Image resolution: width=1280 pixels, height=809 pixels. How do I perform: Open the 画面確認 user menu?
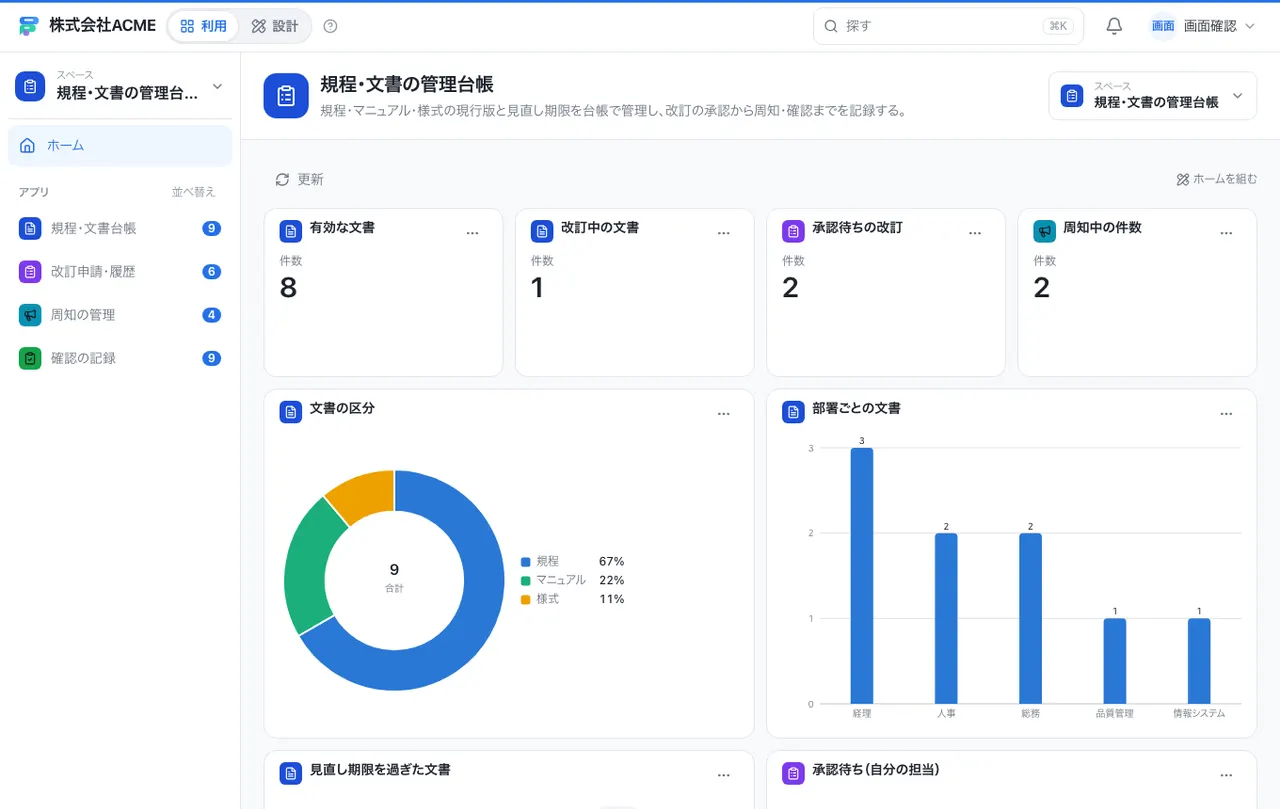click(1202, 26)
